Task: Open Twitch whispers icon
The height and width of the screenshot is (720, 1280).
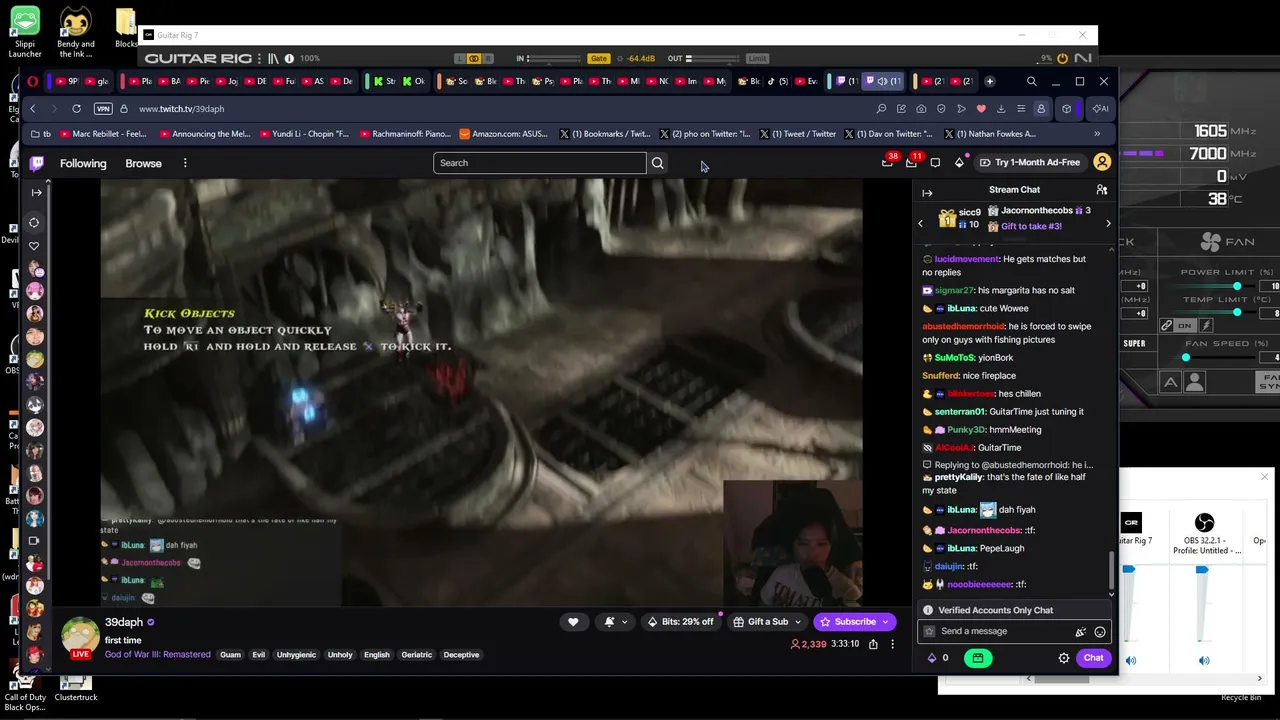Action: pos(935,162)
